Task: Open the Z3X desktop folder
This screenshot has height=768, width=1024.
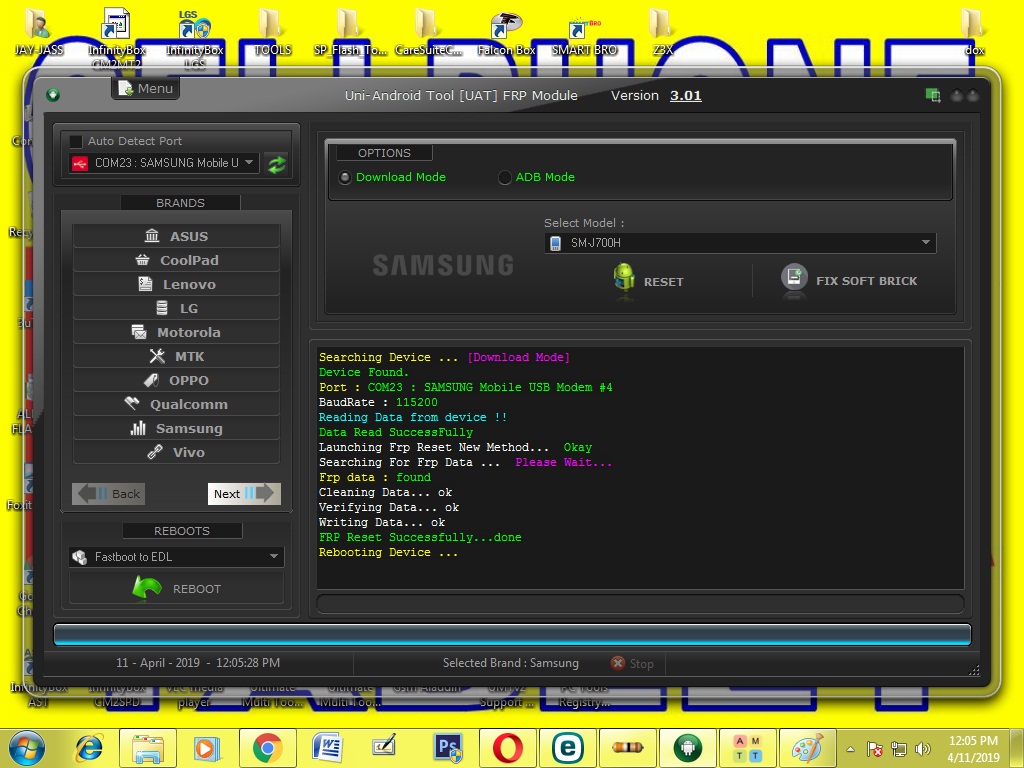Action: [x=662, y=33]
